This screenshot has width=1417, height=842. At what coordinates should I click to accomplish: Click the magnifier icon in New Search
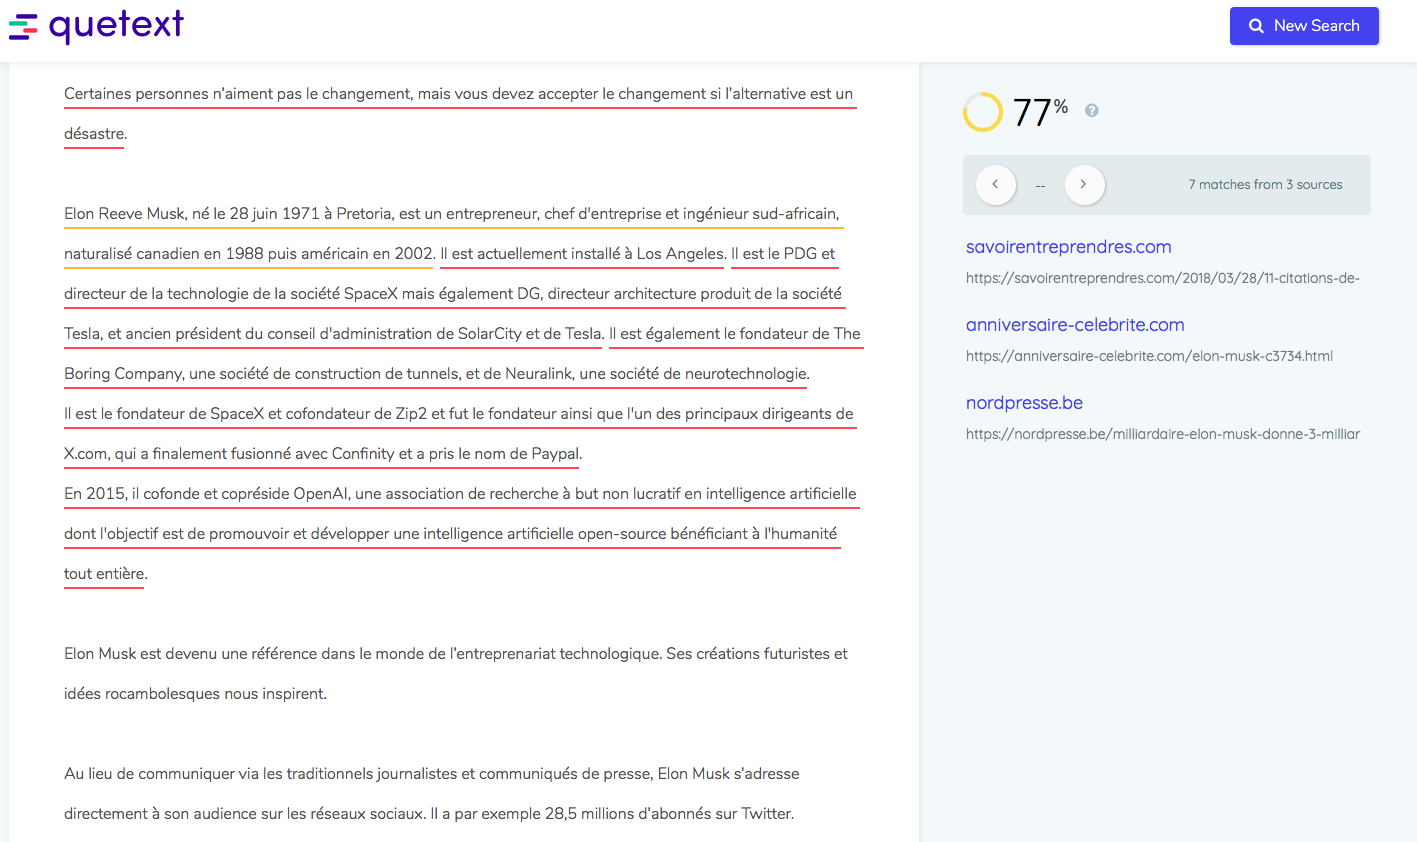click(1256, 26)
